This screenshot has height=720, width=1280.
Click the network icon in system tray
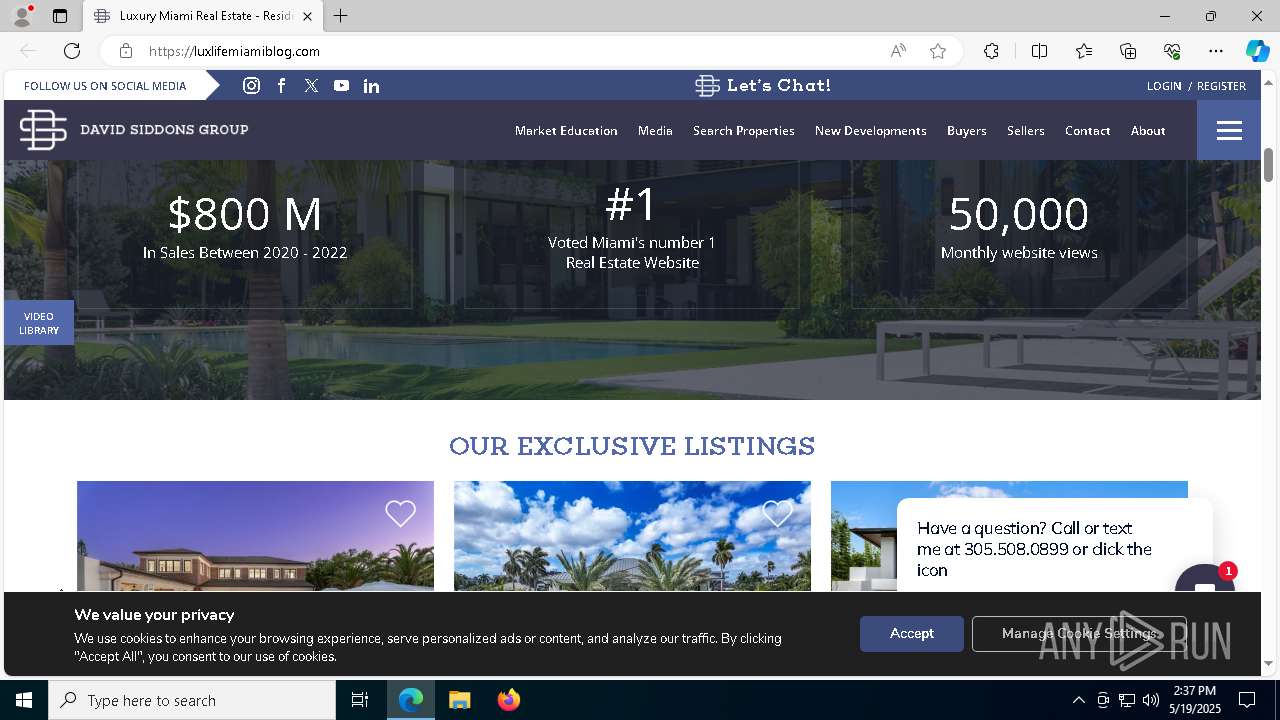1127,700
